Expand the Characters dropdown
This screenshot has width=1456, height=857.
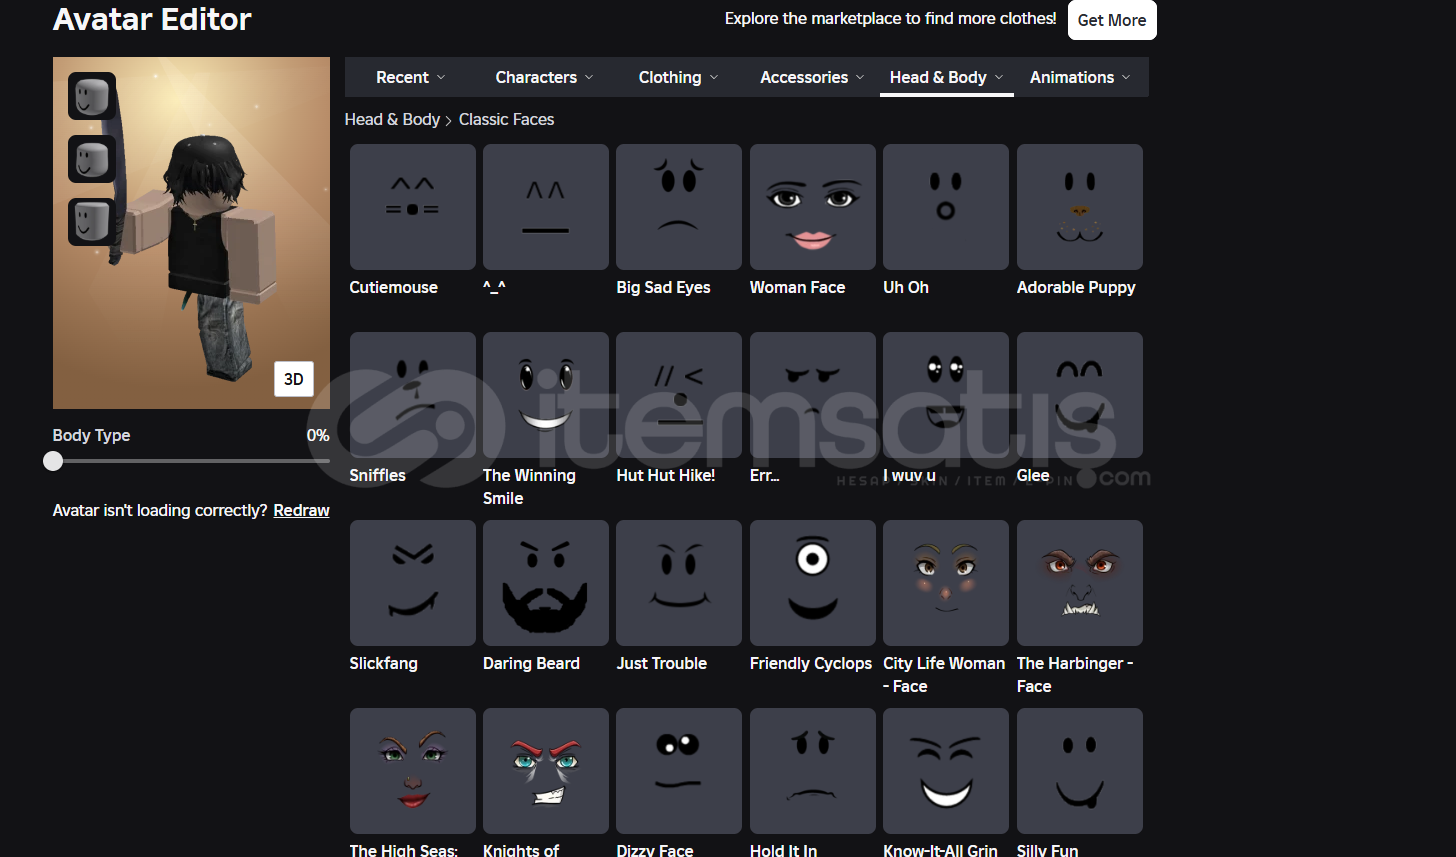tap(544, 77)
